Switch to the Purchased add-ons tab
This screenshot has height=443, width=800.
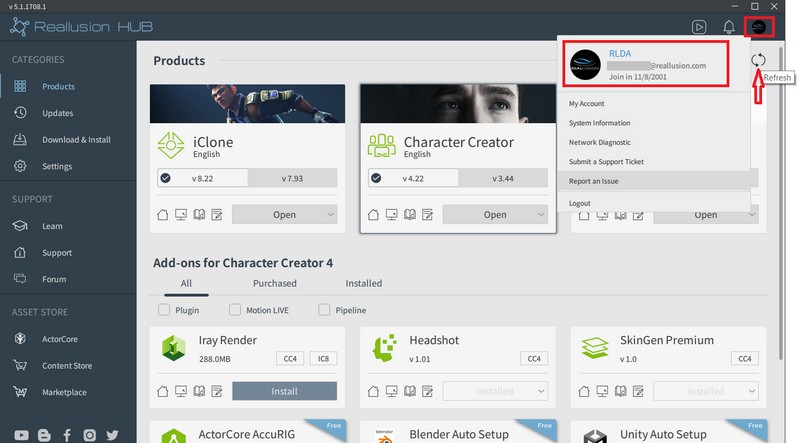(x=274, y=283)
